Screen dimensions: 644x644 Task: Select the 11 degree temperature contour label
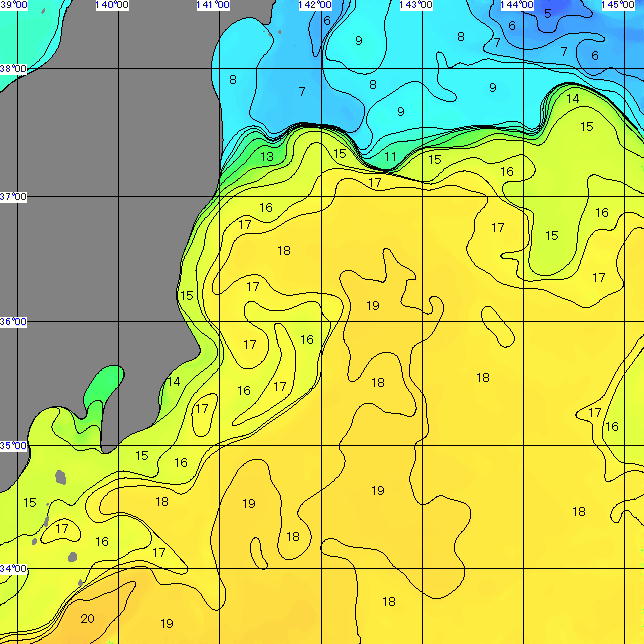coord(390,157)
